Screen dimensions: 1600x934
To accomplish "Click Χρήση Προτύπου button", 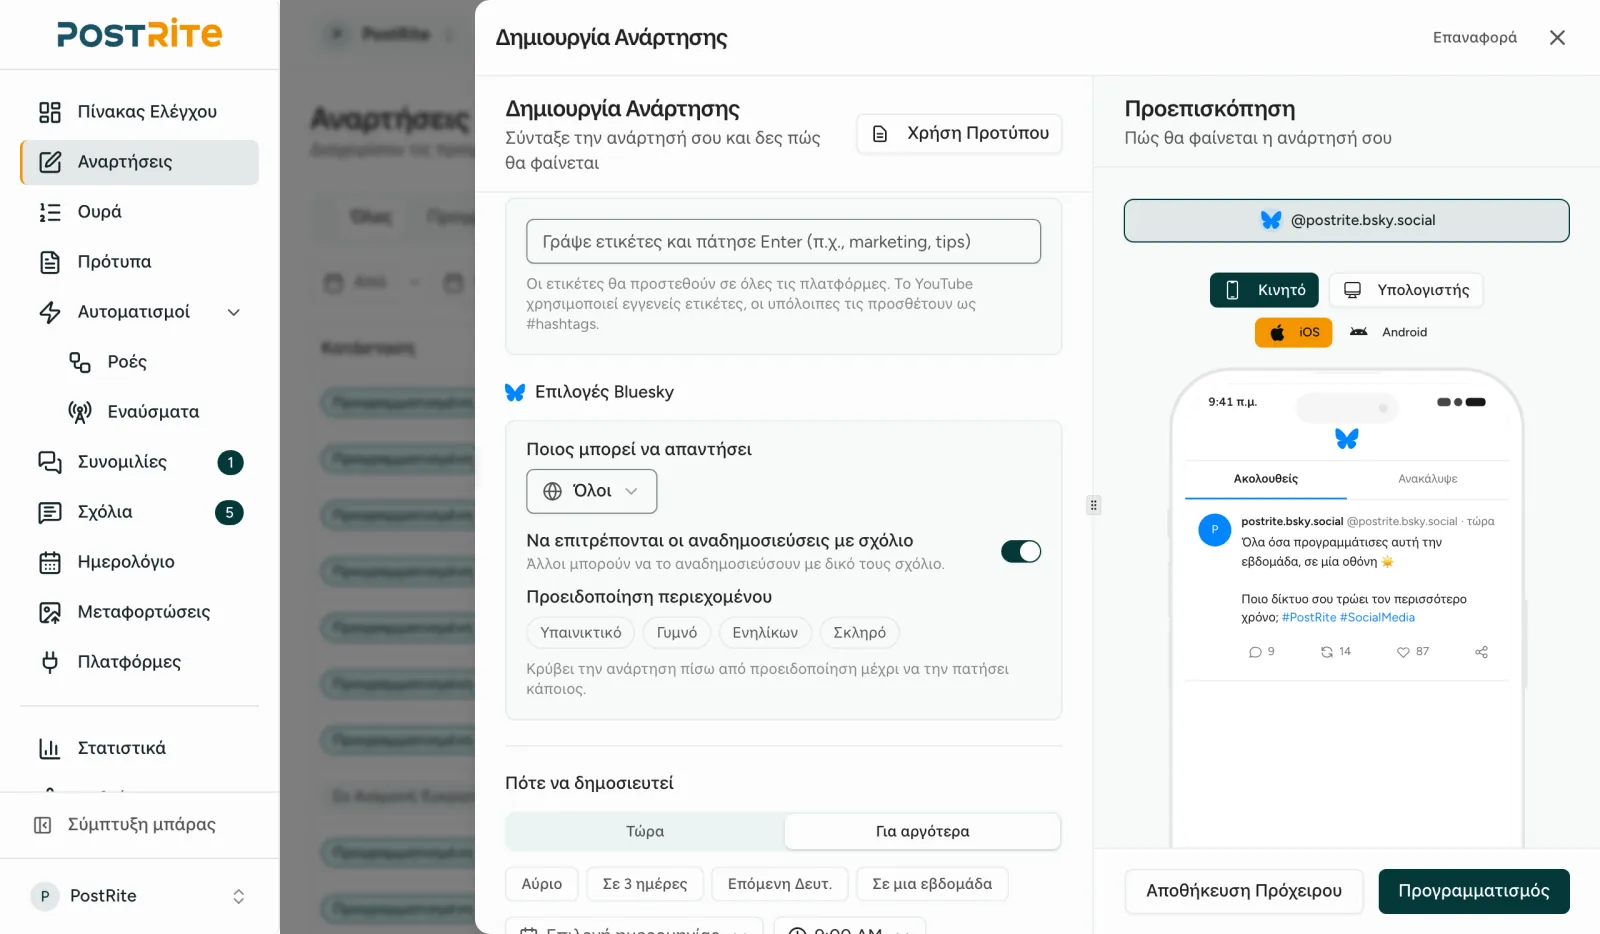I will pos(960,133).
